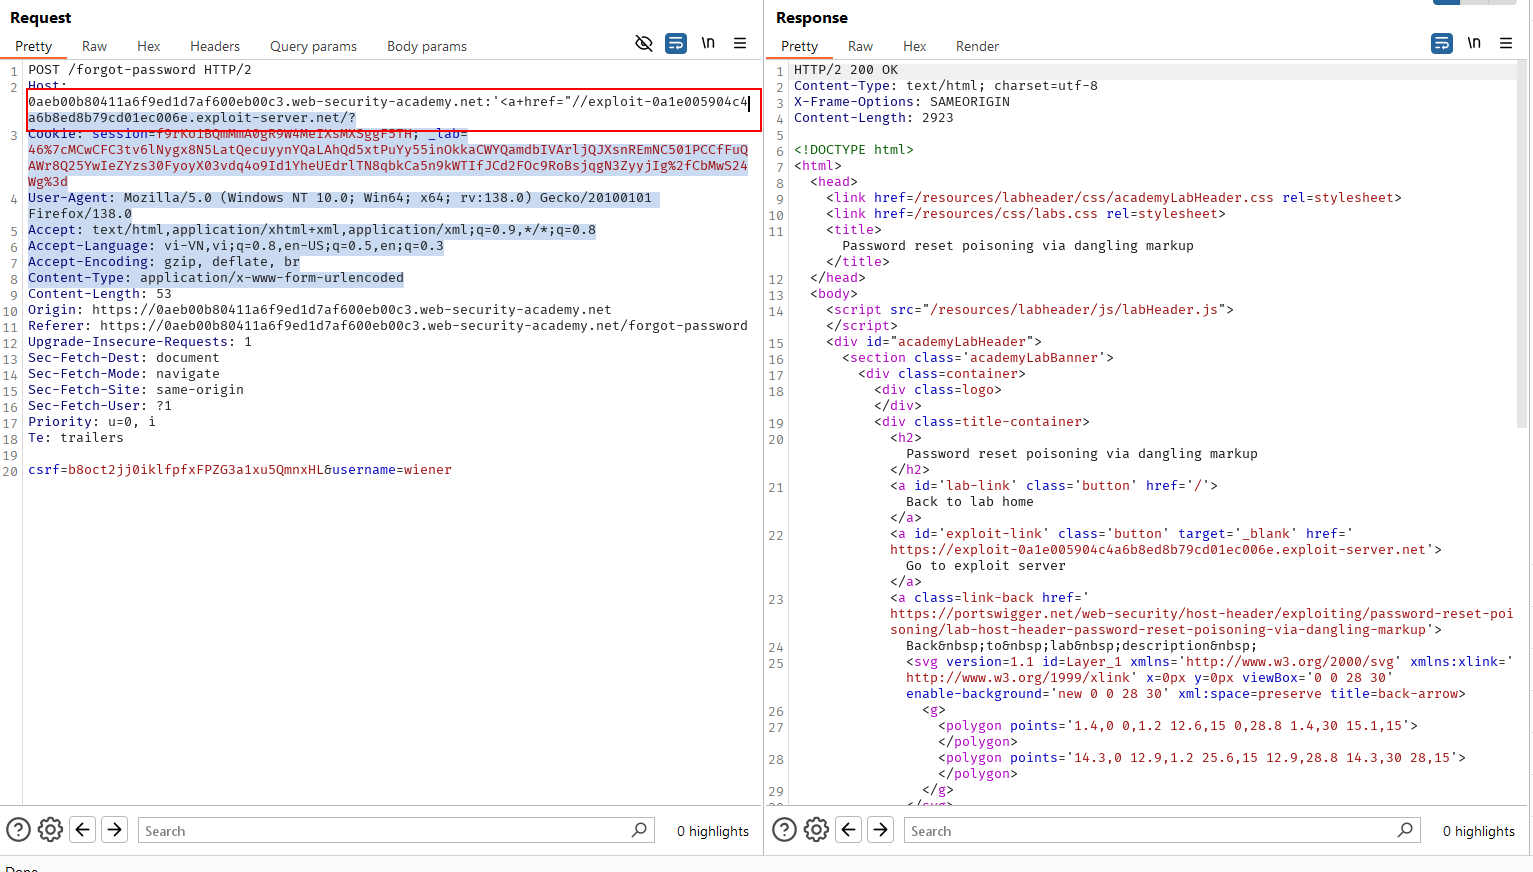Click 'X-Frame-Options: SAMEORIGIN' response header
The width and height of the screenshot is (1533, 872).
(902, 102)
